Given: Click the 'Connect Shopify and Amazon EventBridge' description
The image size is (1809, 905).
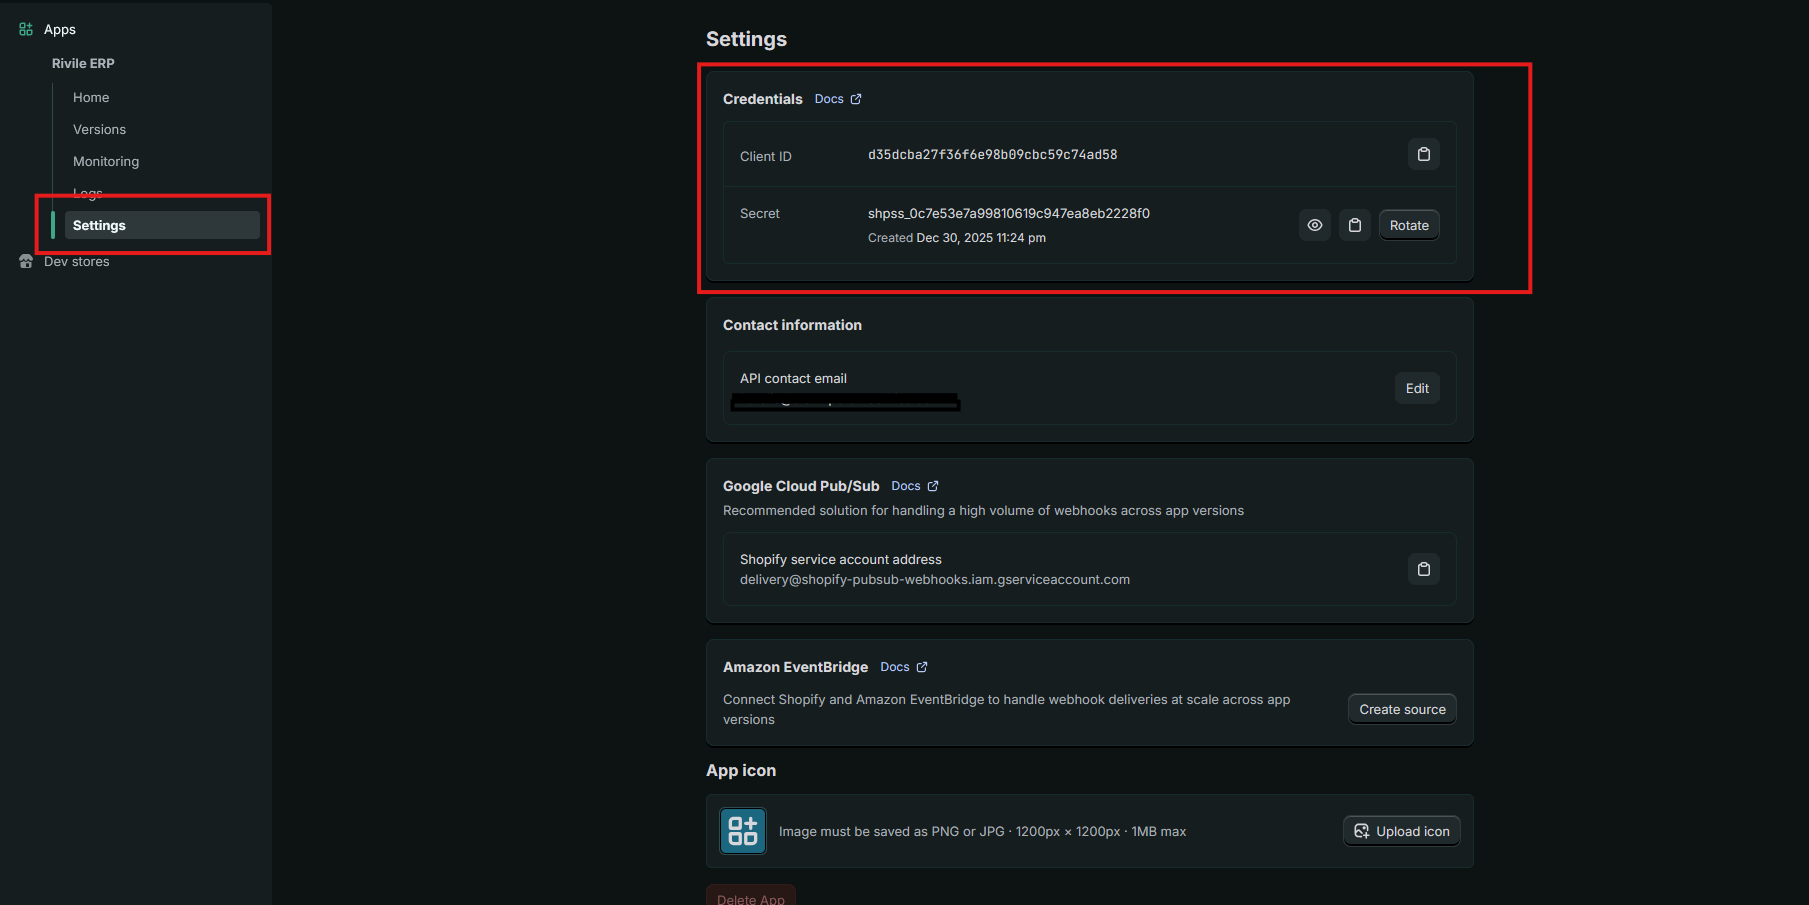Looking at the screenshot, I should tap(1007, 709).
